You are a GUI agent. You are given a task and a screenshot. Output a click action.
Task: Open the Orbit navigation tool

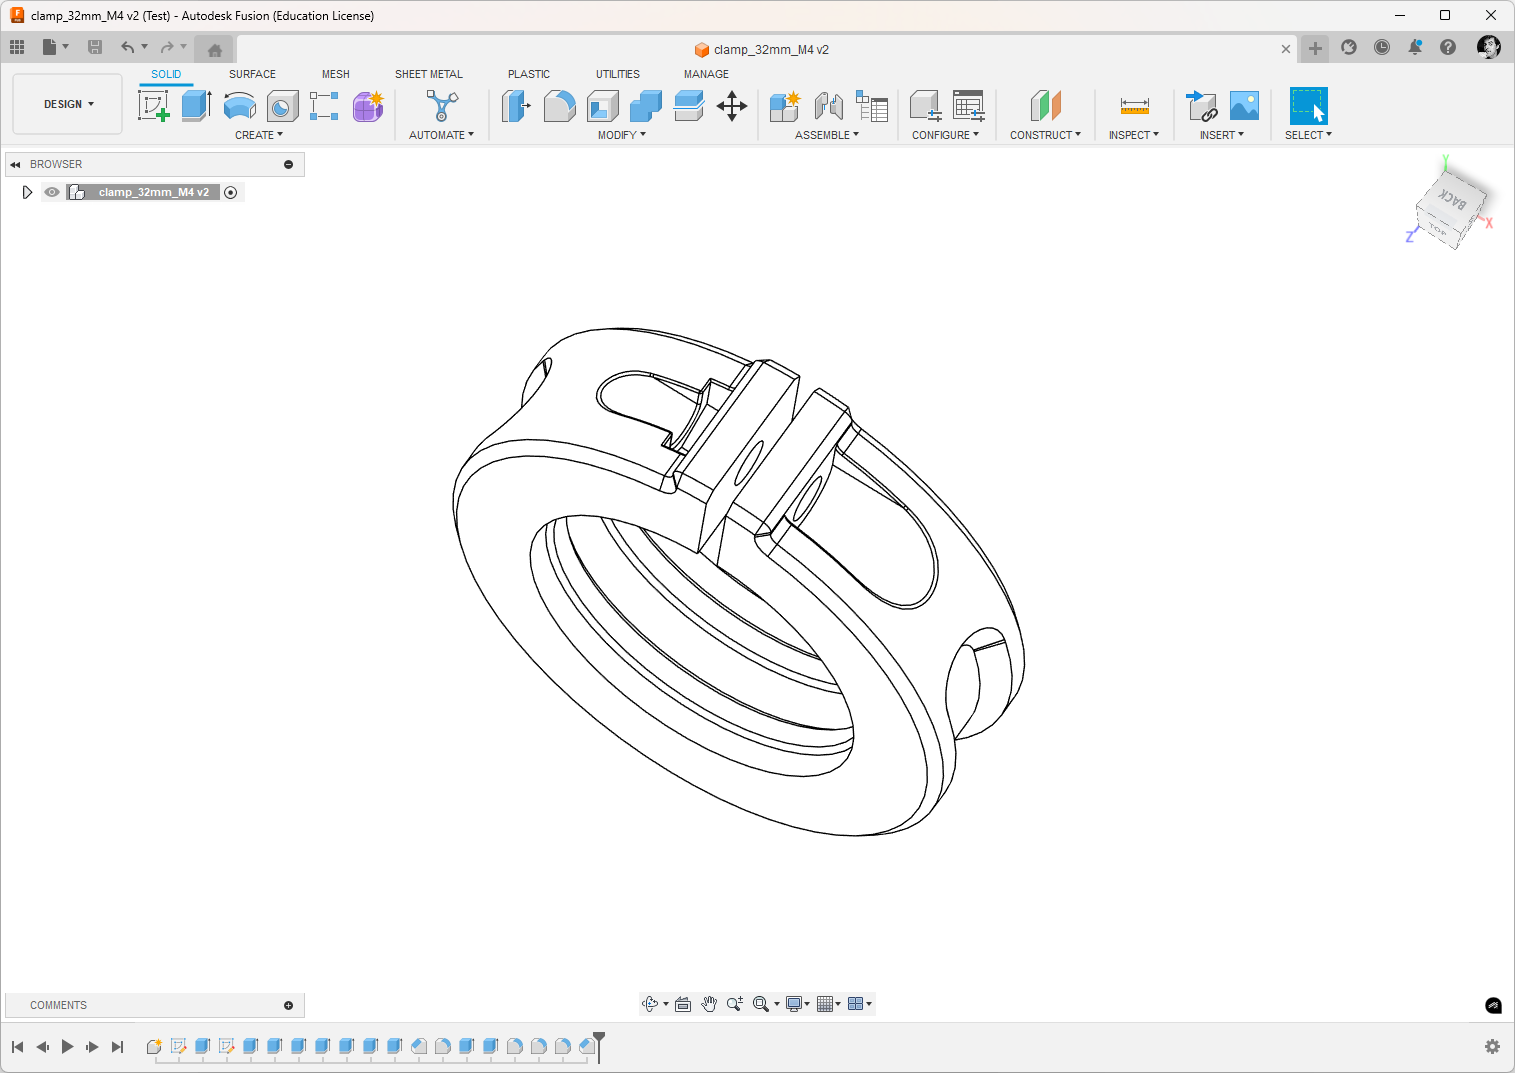[650, 1004]
